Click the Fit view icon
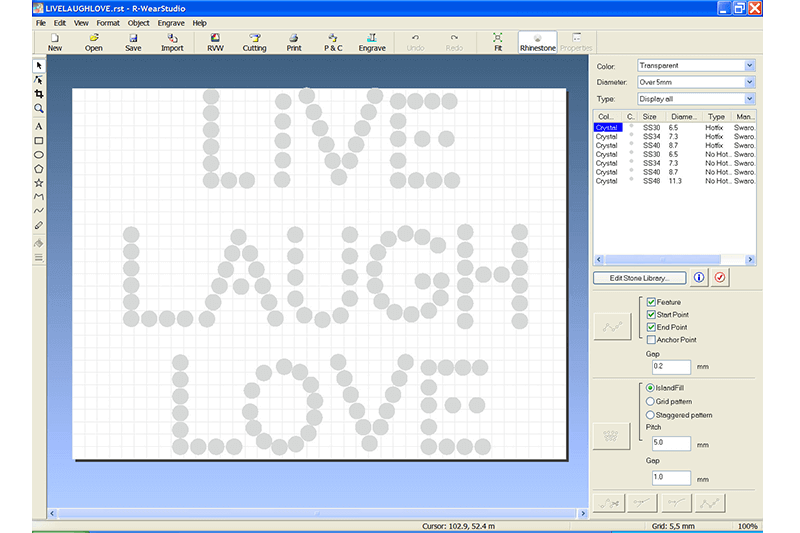The image size is (800, 533). click(x=498, y=42)
